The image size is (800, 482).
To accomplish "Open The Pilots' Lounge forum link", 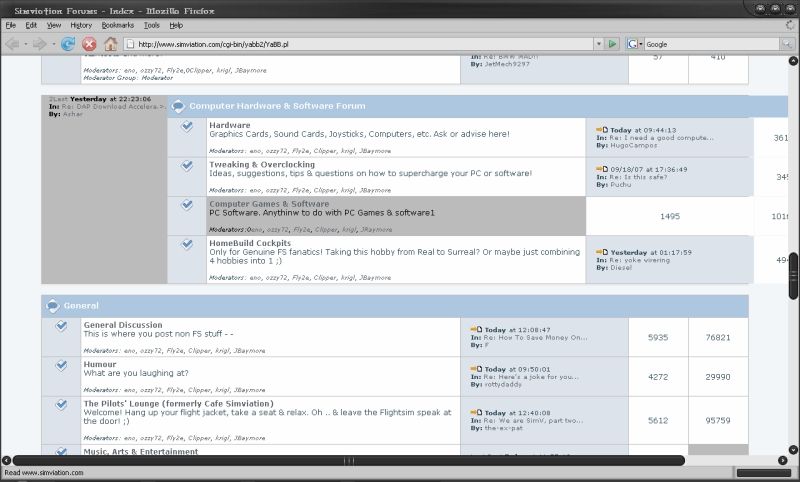I will click(178, 404).
